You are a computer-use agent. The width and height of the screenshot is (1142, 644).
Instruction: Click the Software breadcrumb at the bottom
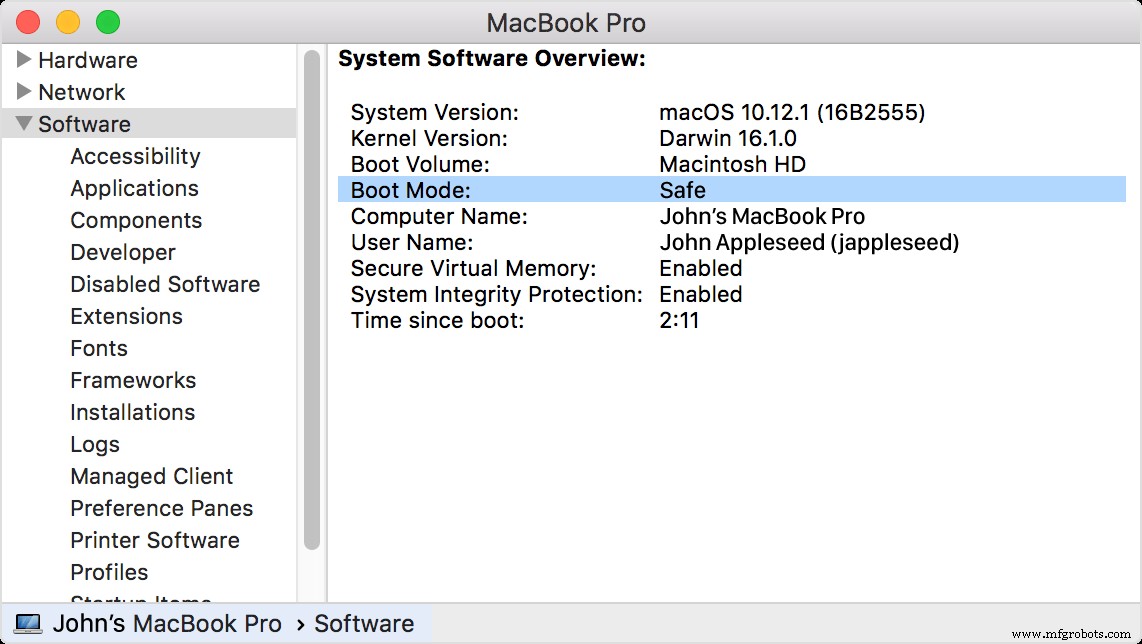(364, 623)
